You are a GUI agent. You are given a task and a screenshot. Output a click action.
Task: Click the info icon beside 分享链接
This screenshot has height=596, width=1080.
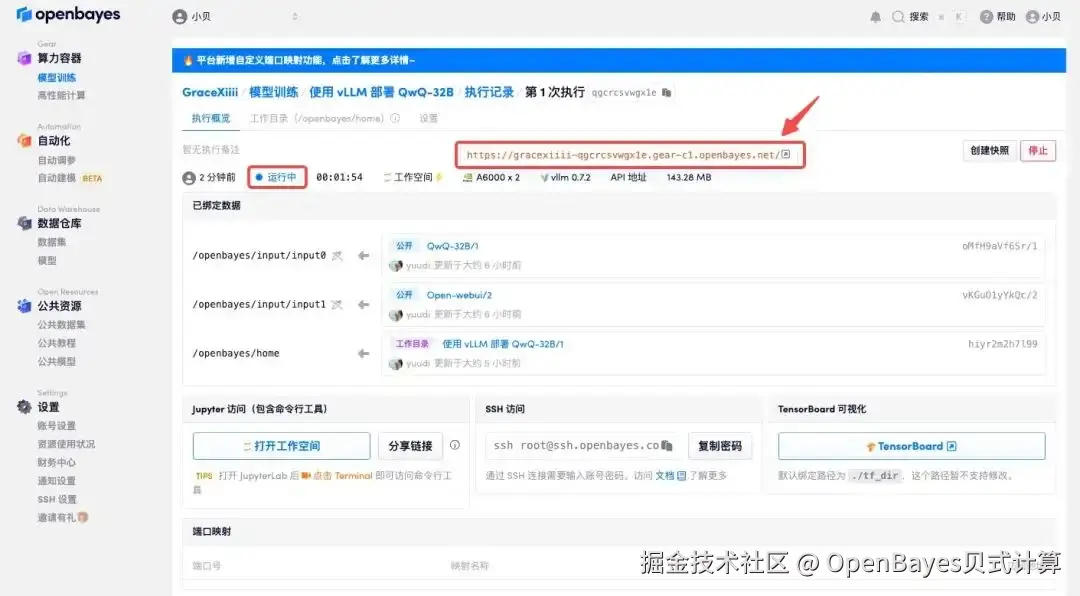tap(455, 445)
